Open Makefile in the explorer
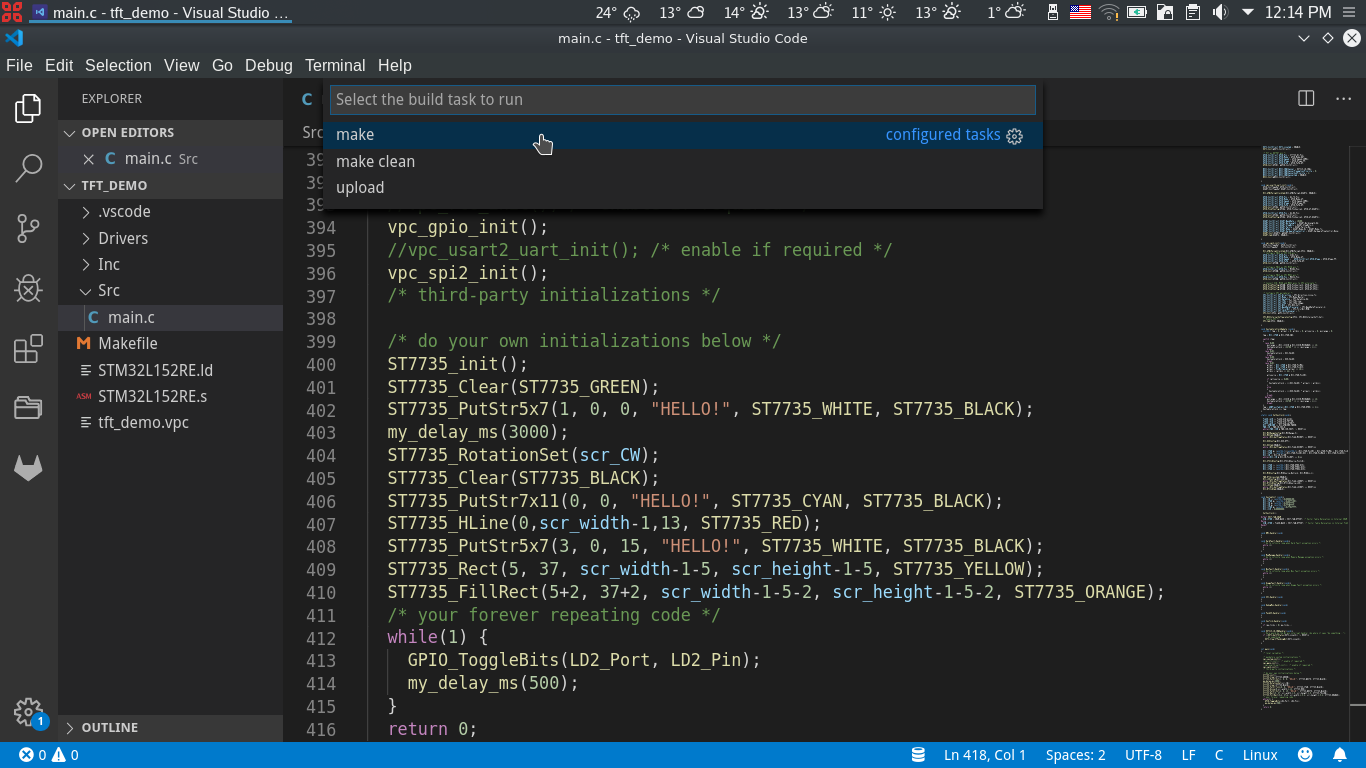Viewport: 1366px width, 768px height. click(x=127, y=343)
